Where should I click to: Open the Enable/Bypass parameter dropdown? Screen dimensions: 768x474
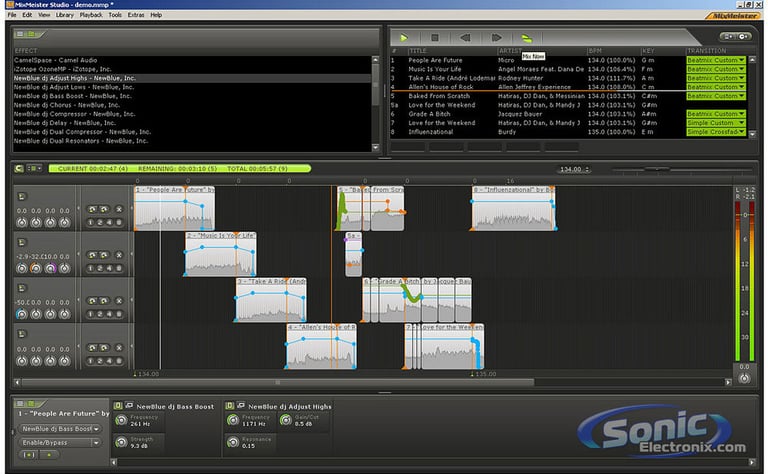pos(61,443)
